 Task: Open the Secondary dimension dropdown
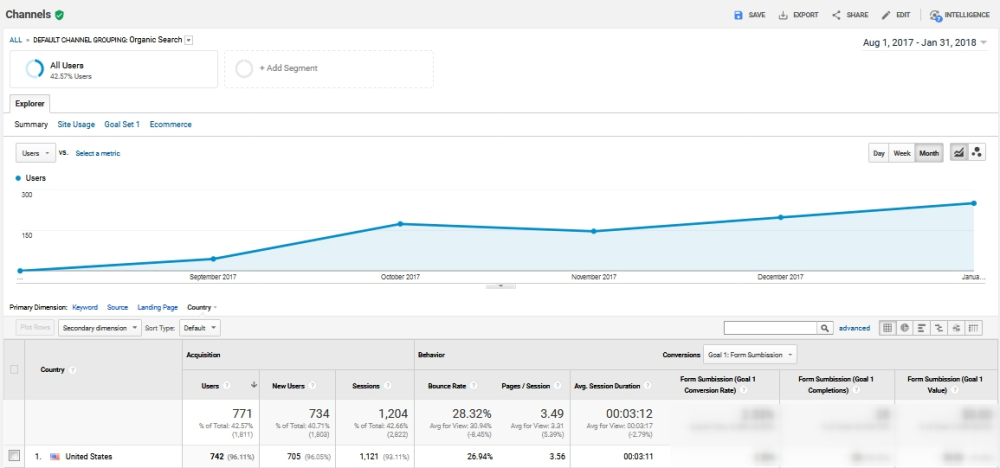pos(100,327)
